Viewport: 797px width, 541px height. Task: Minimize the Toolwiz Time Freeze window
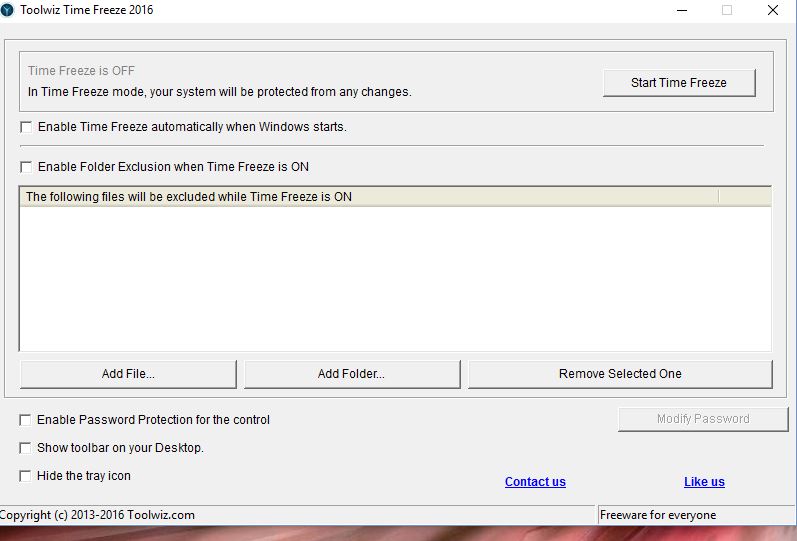pos(682,10)
